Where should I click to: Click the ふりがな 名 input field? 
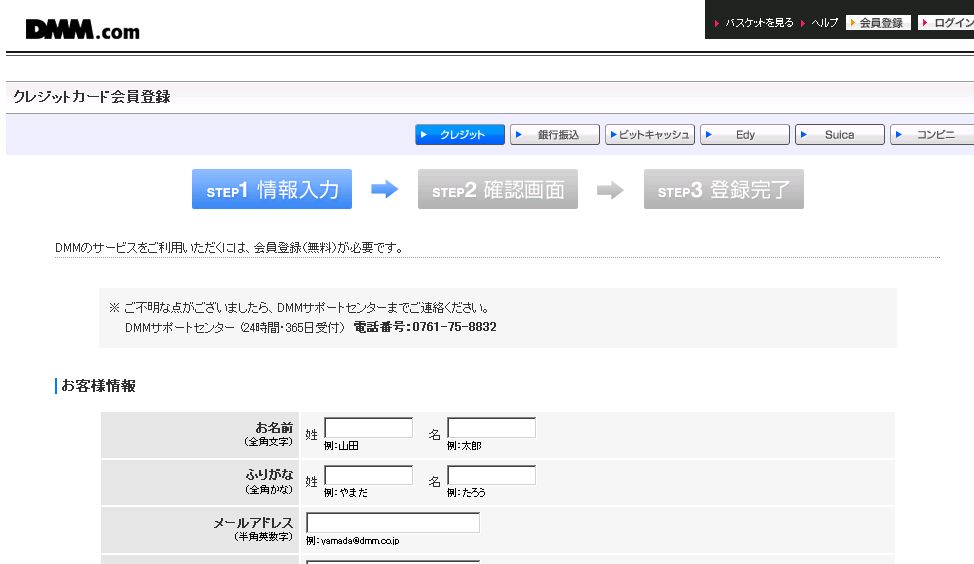(491, 475)
